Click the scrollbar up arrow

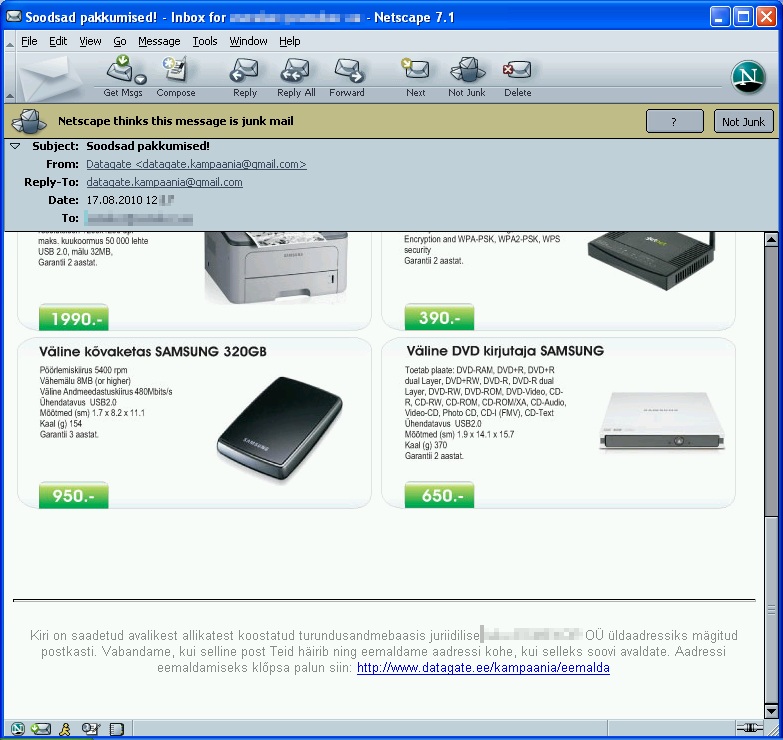pos(771,240)
